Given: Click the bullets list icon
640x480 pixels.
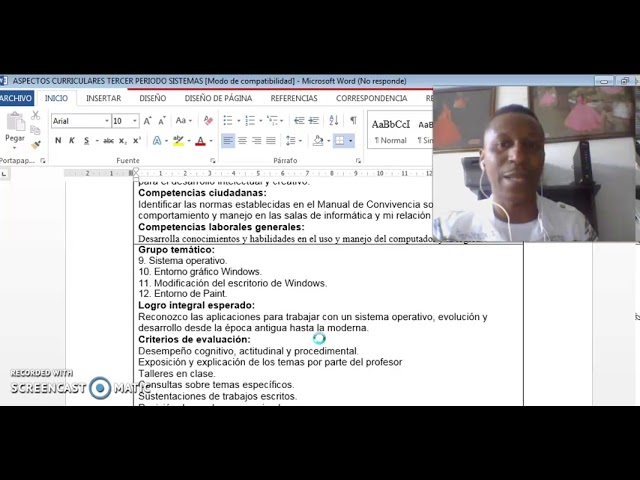Looking at the screenshot, I should [228, 120].
